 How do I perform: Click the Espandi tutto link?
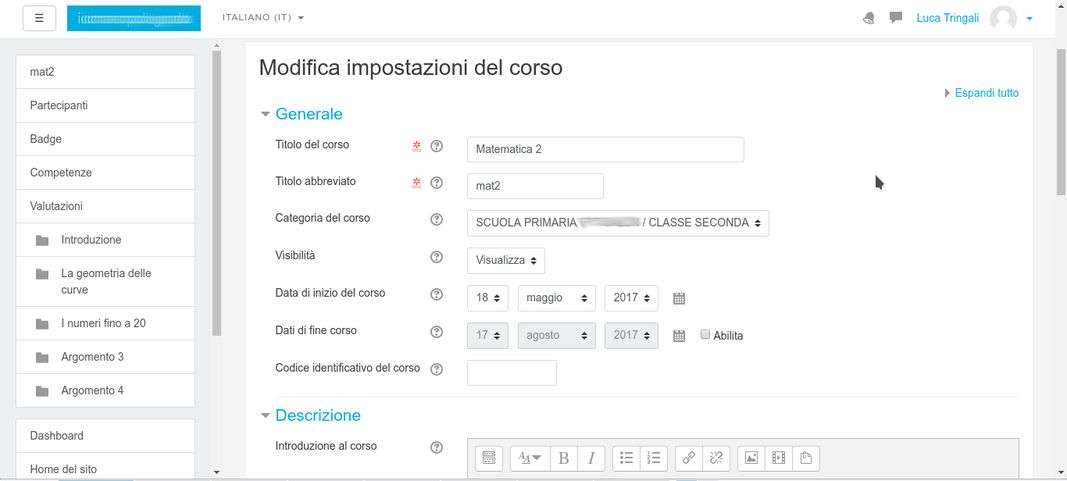(986, 93)
